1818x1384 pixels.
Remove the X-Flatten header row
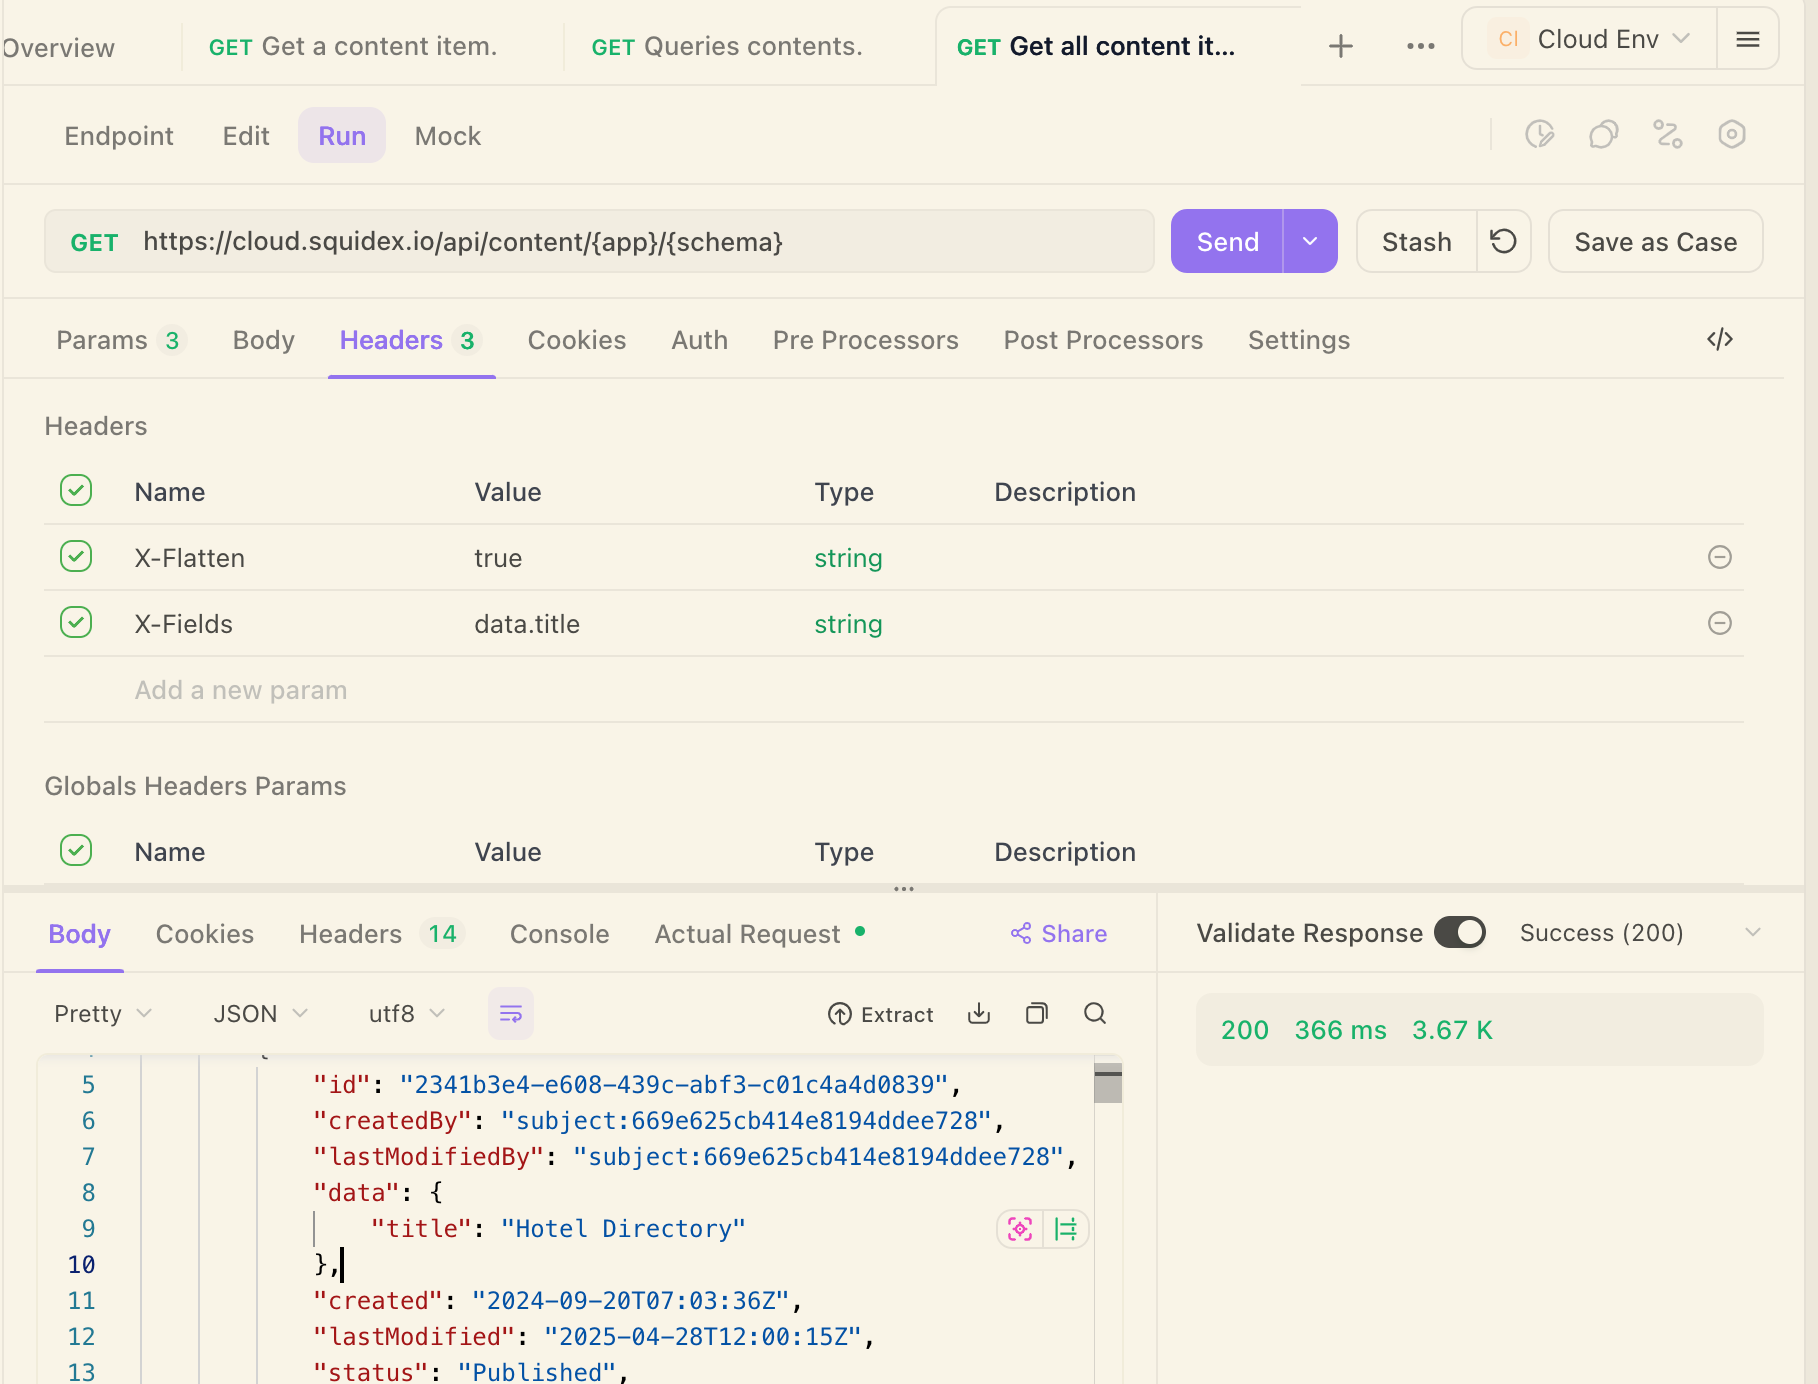(1719, 557)
